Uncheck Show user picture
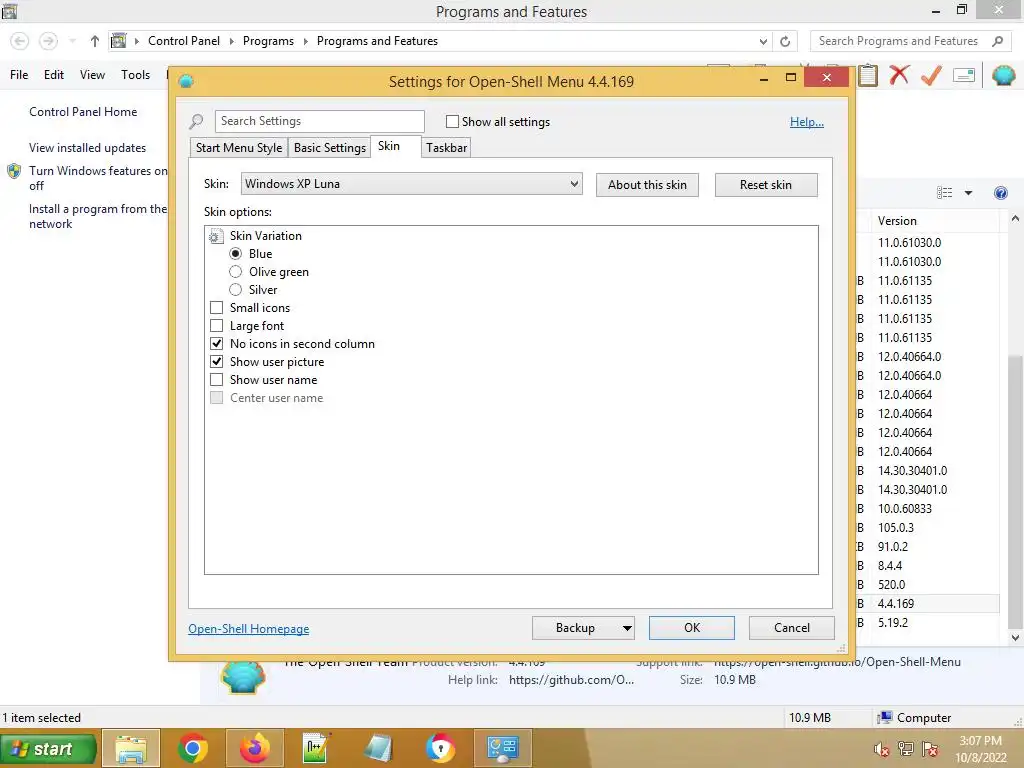 coord(216,362)
